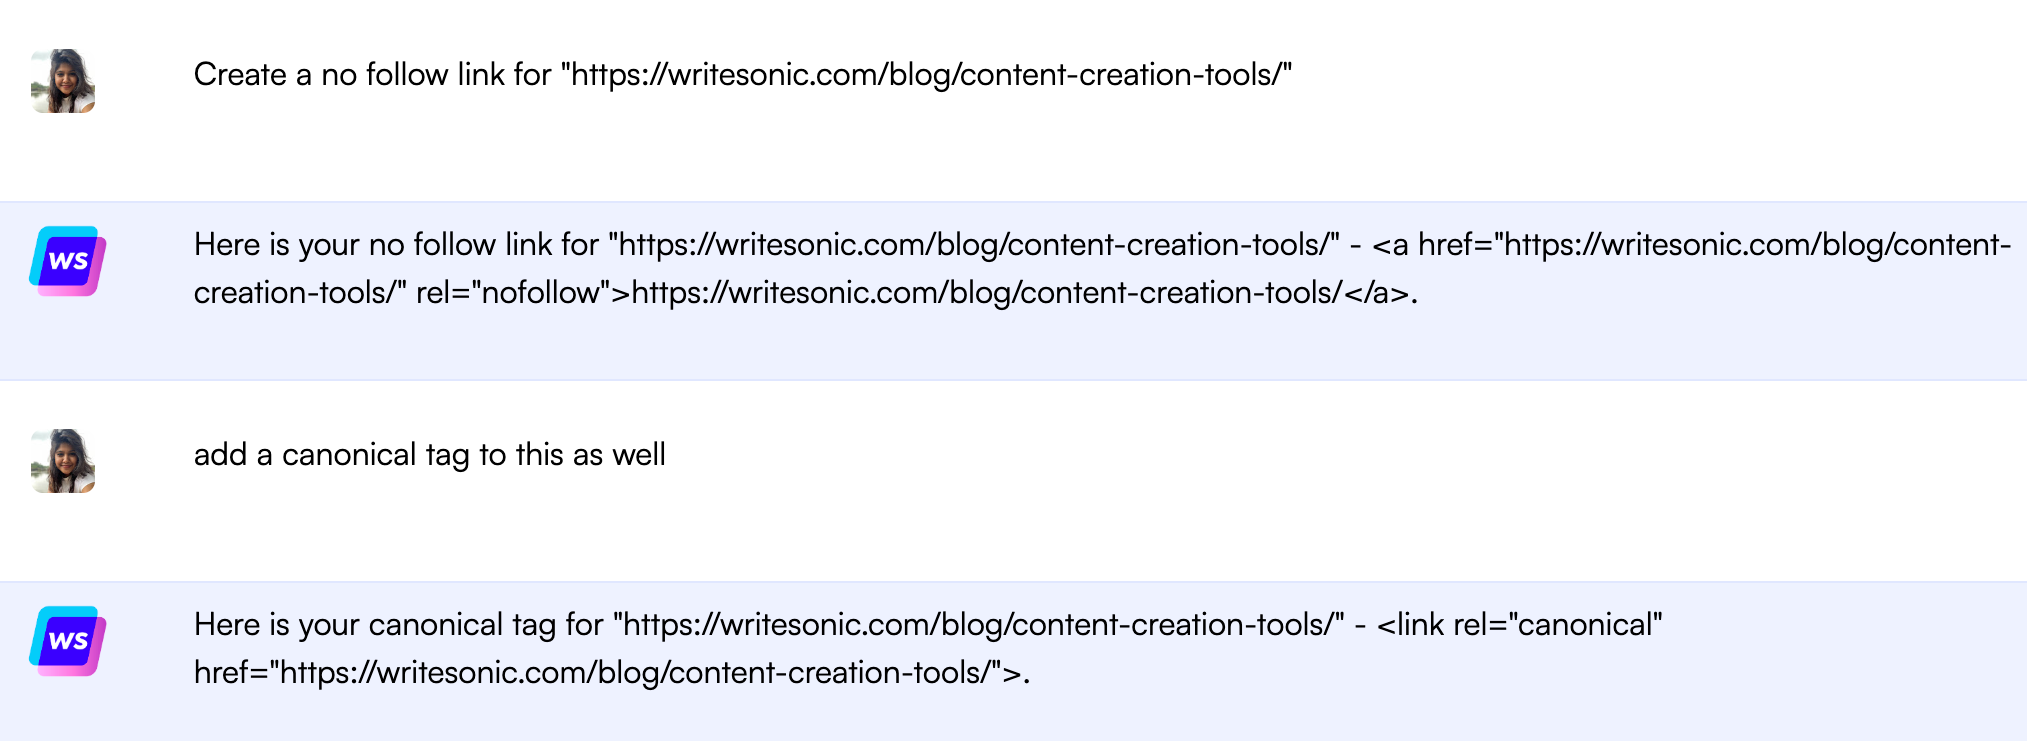Click the link text URL before the closing </a>
This screenshot has width=2027, height=741.
pos(986,293)
